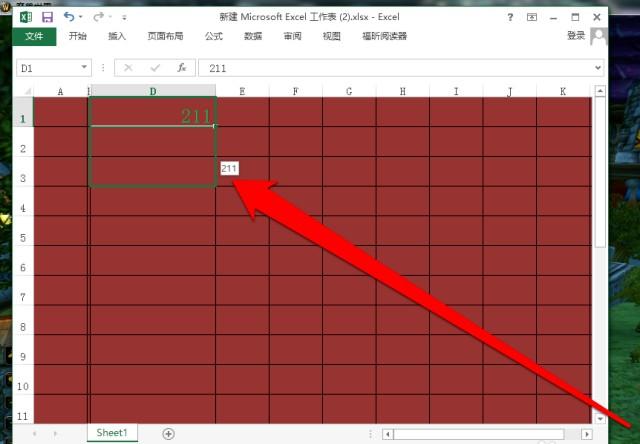Image resolution: width=640 pixels, height=444 pixels.
Task: Switch to the 数据 (Data) tab
Action: pyautogui.click(x=253, y=36)
